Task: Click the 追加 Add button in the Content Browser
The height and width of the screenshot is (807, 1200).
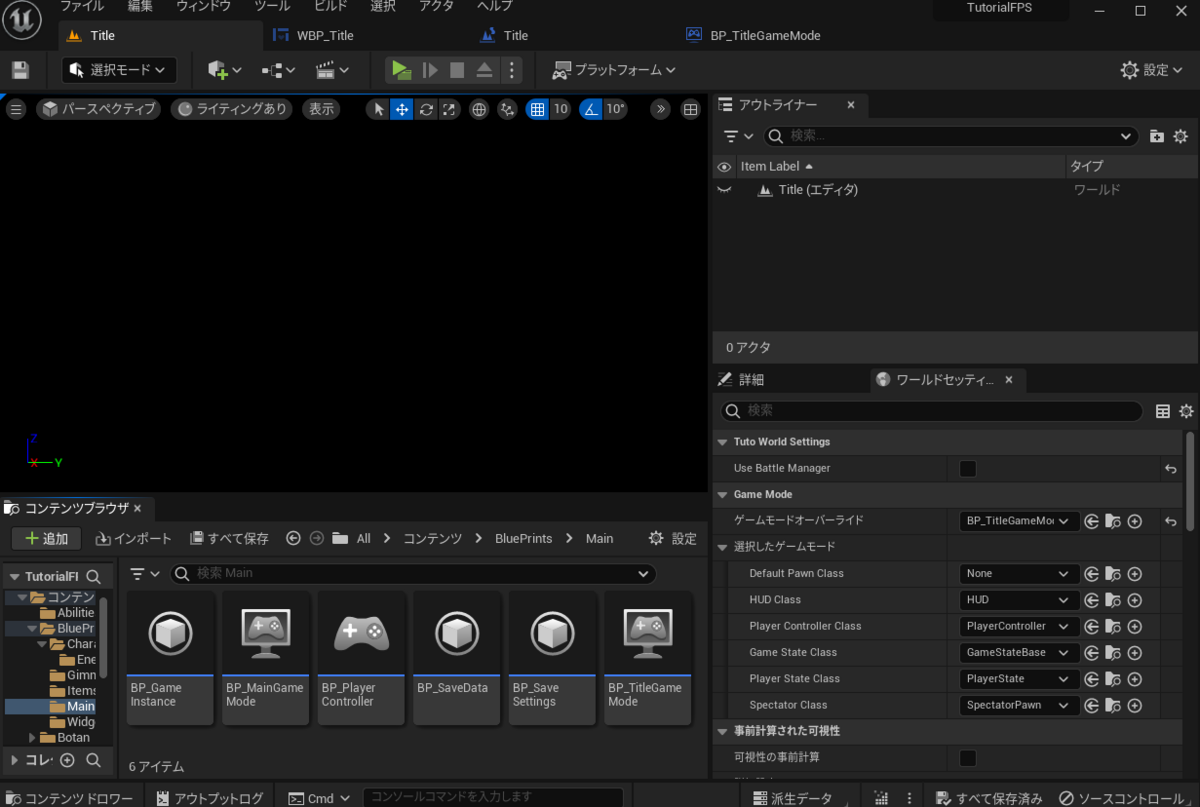Action: [x=46, y=538]
